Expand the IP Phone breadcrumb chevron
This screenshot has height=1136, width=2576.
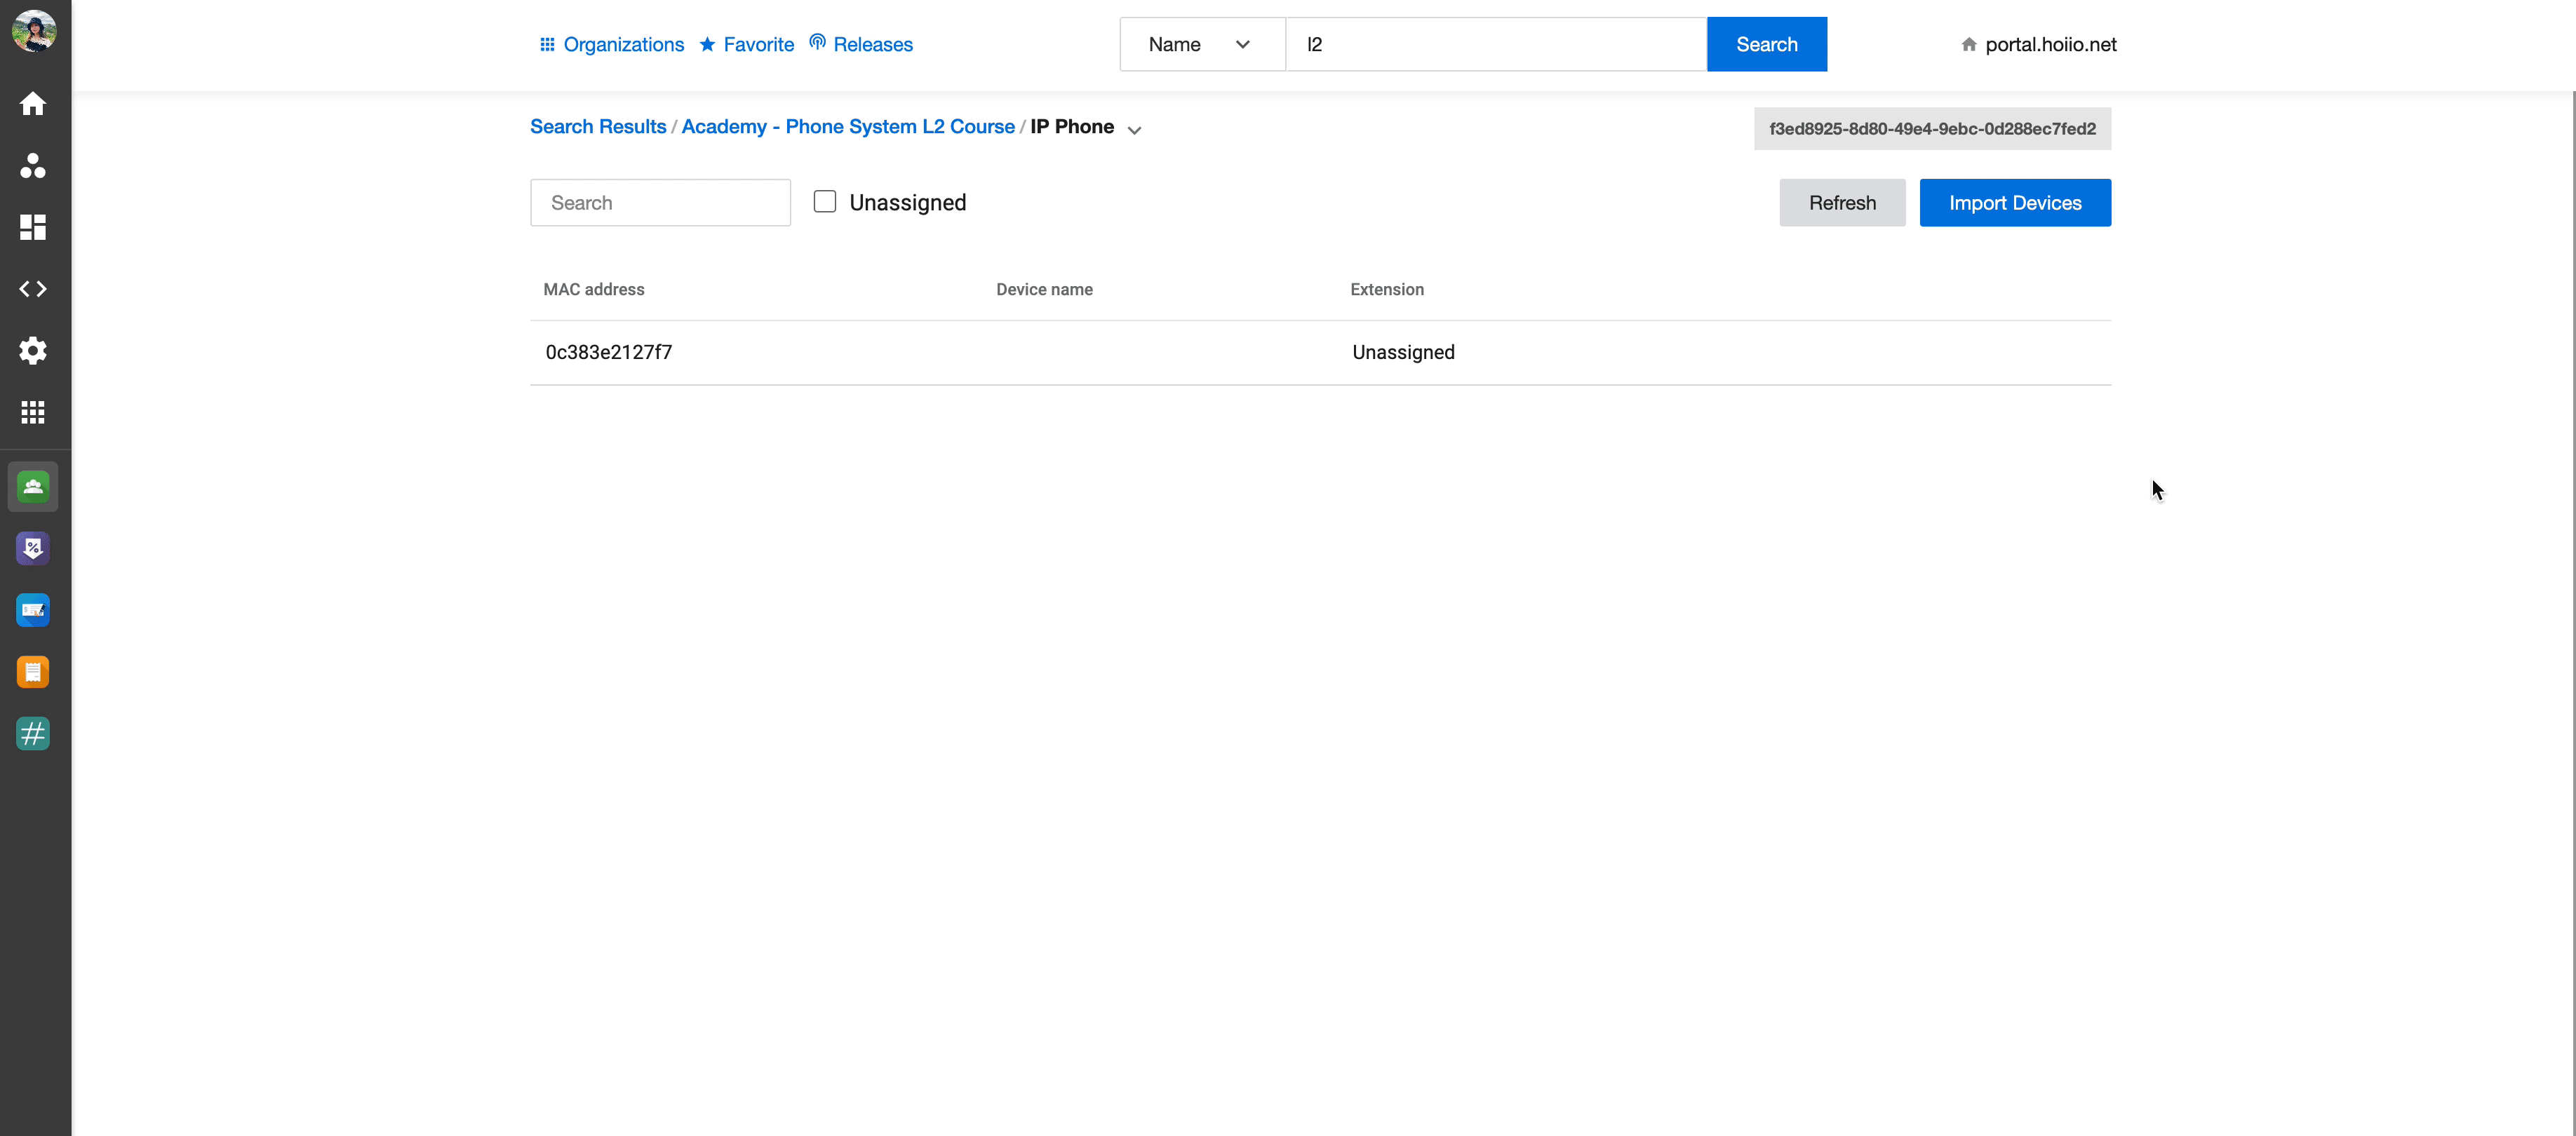pyautogui.click(x=1134, y=130)
